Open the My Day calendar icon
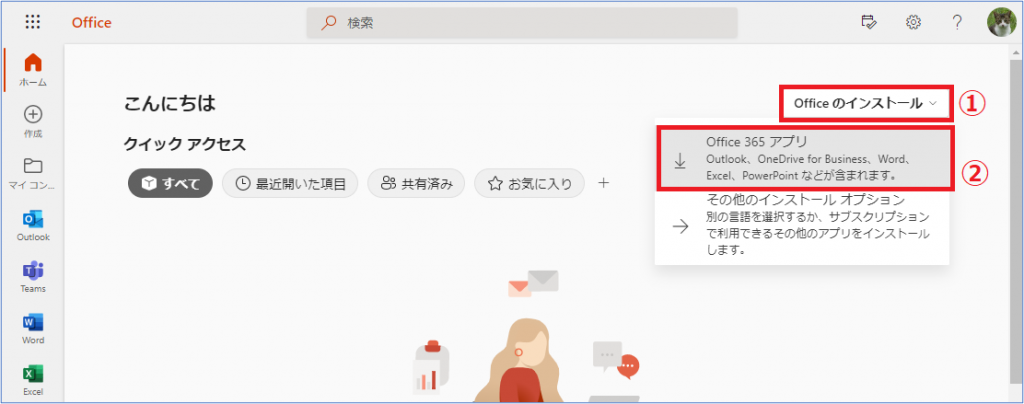Viewport: 1024px width, 404px height. click(x=869, y=22)
